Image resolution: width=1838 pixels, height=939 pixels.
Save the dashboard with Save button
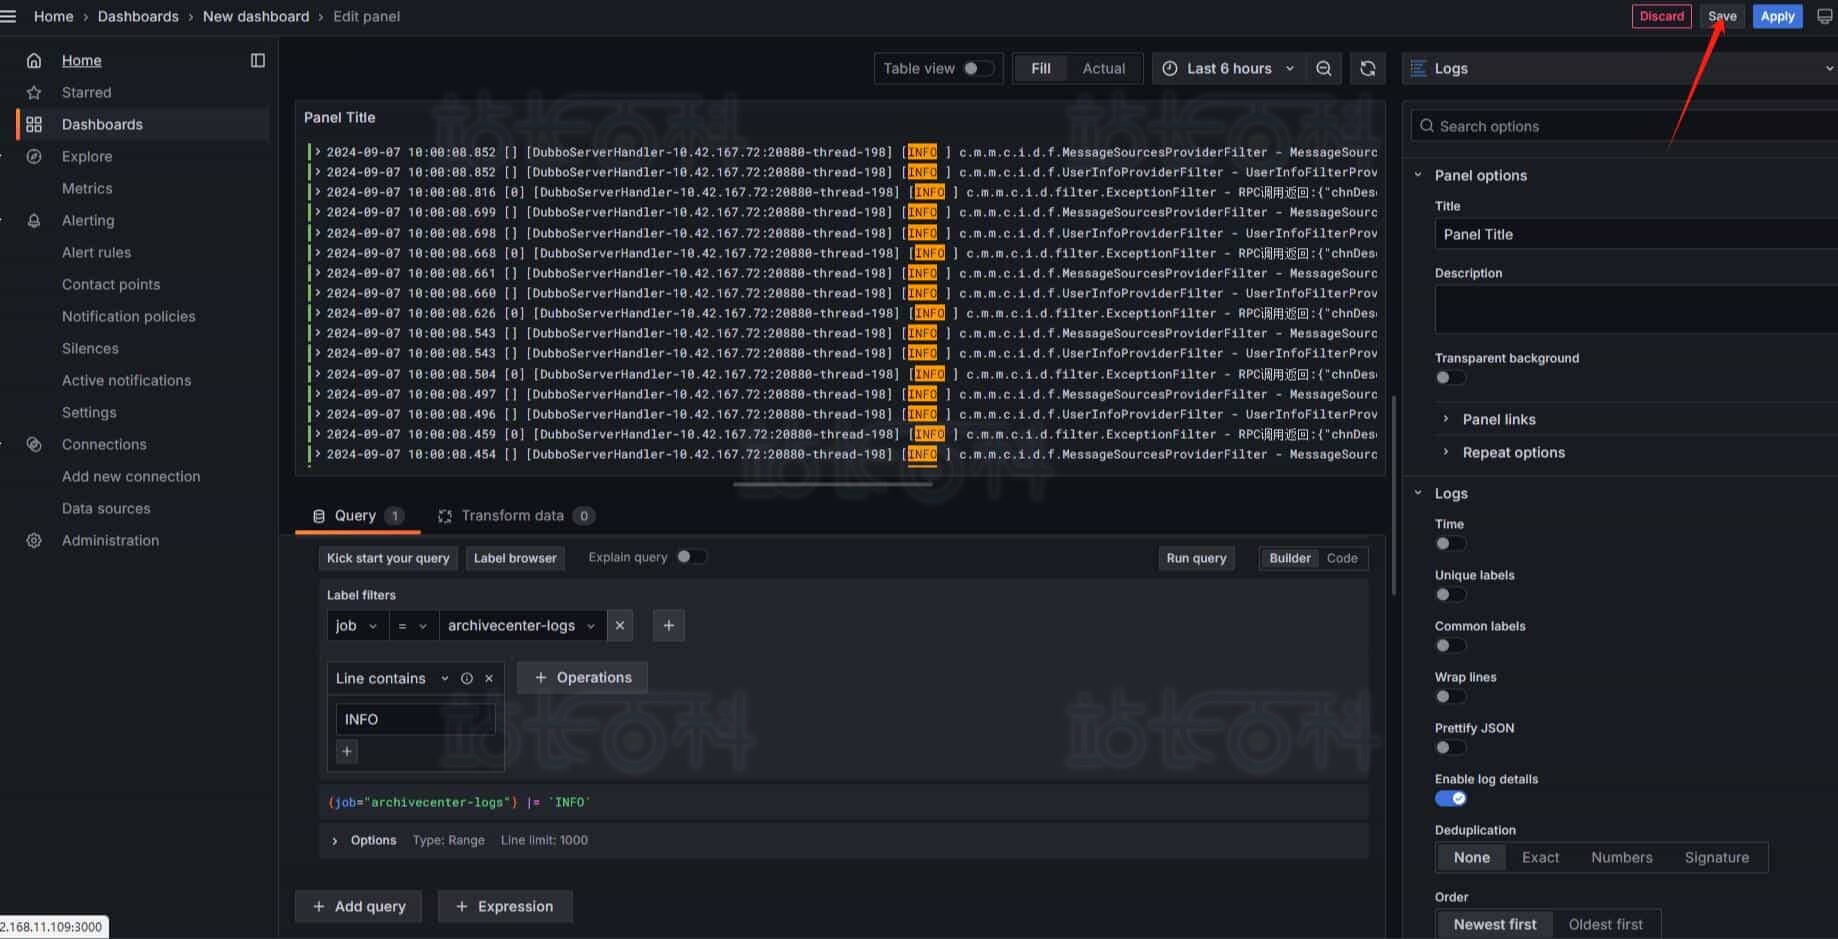point(1721,16)
